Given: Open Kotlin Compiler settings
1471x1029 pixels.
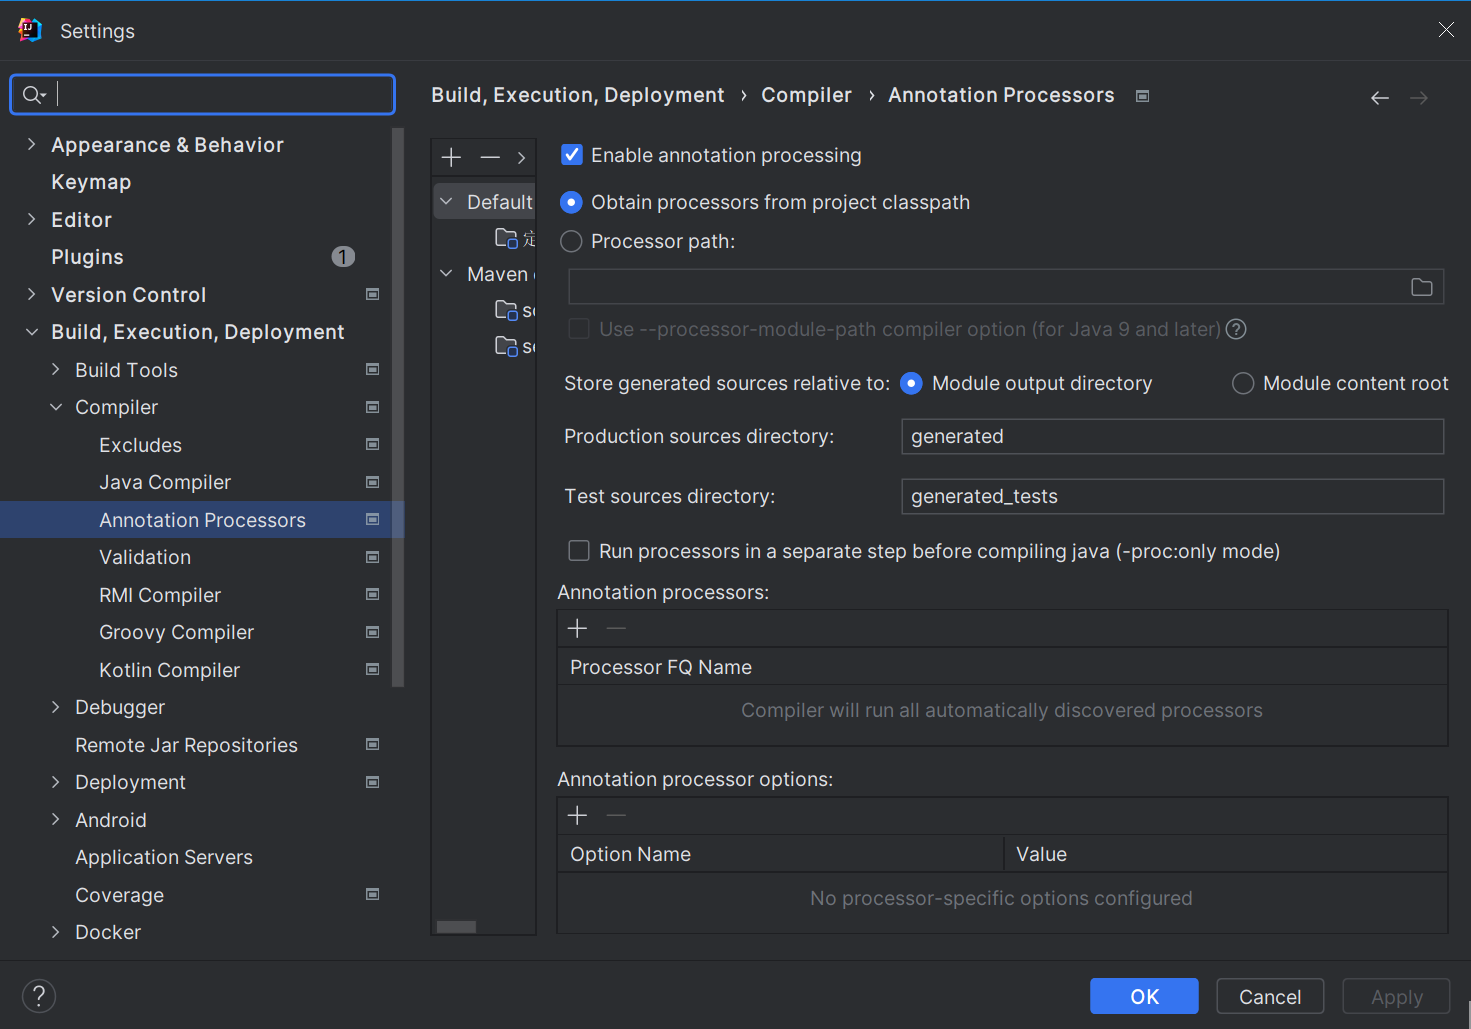Looking at the screenshot, I should click(x=169, y=670).
